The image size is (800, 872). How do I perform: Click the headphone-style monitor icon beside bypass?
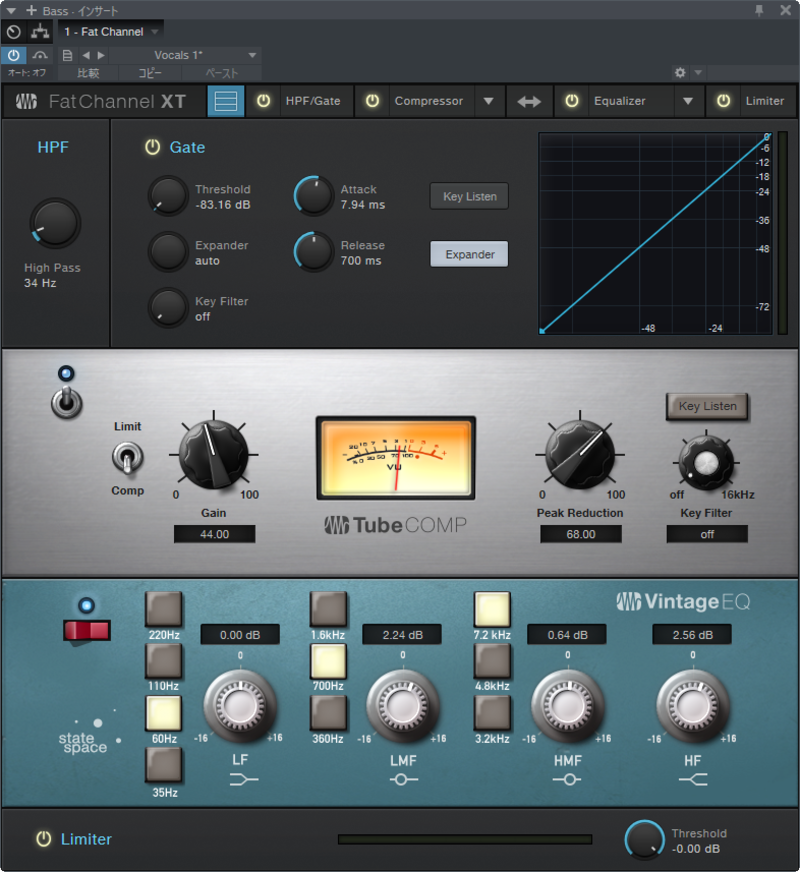(x=39, y=55)
